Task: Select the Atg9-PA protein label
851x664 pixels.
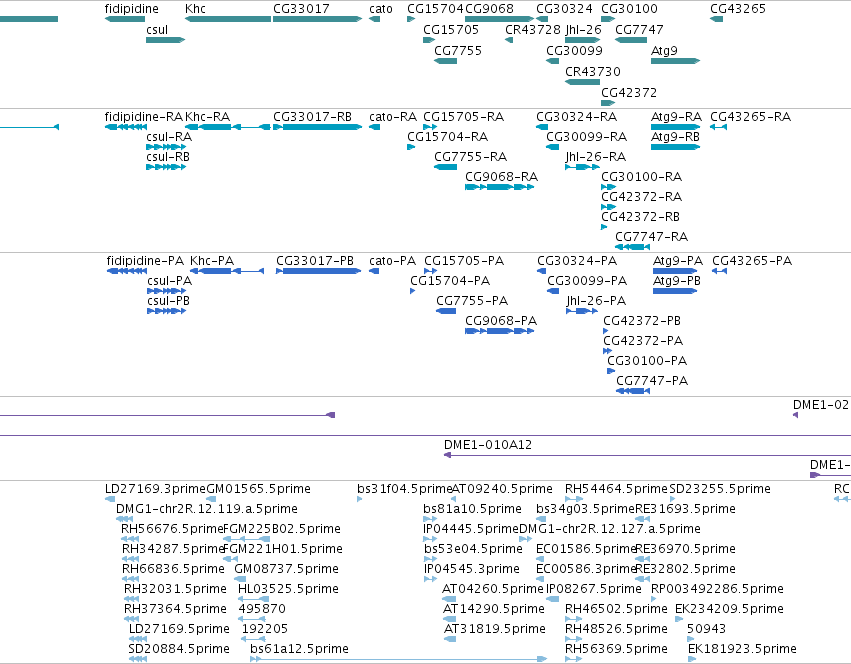Action: click(x=677, y=261)
